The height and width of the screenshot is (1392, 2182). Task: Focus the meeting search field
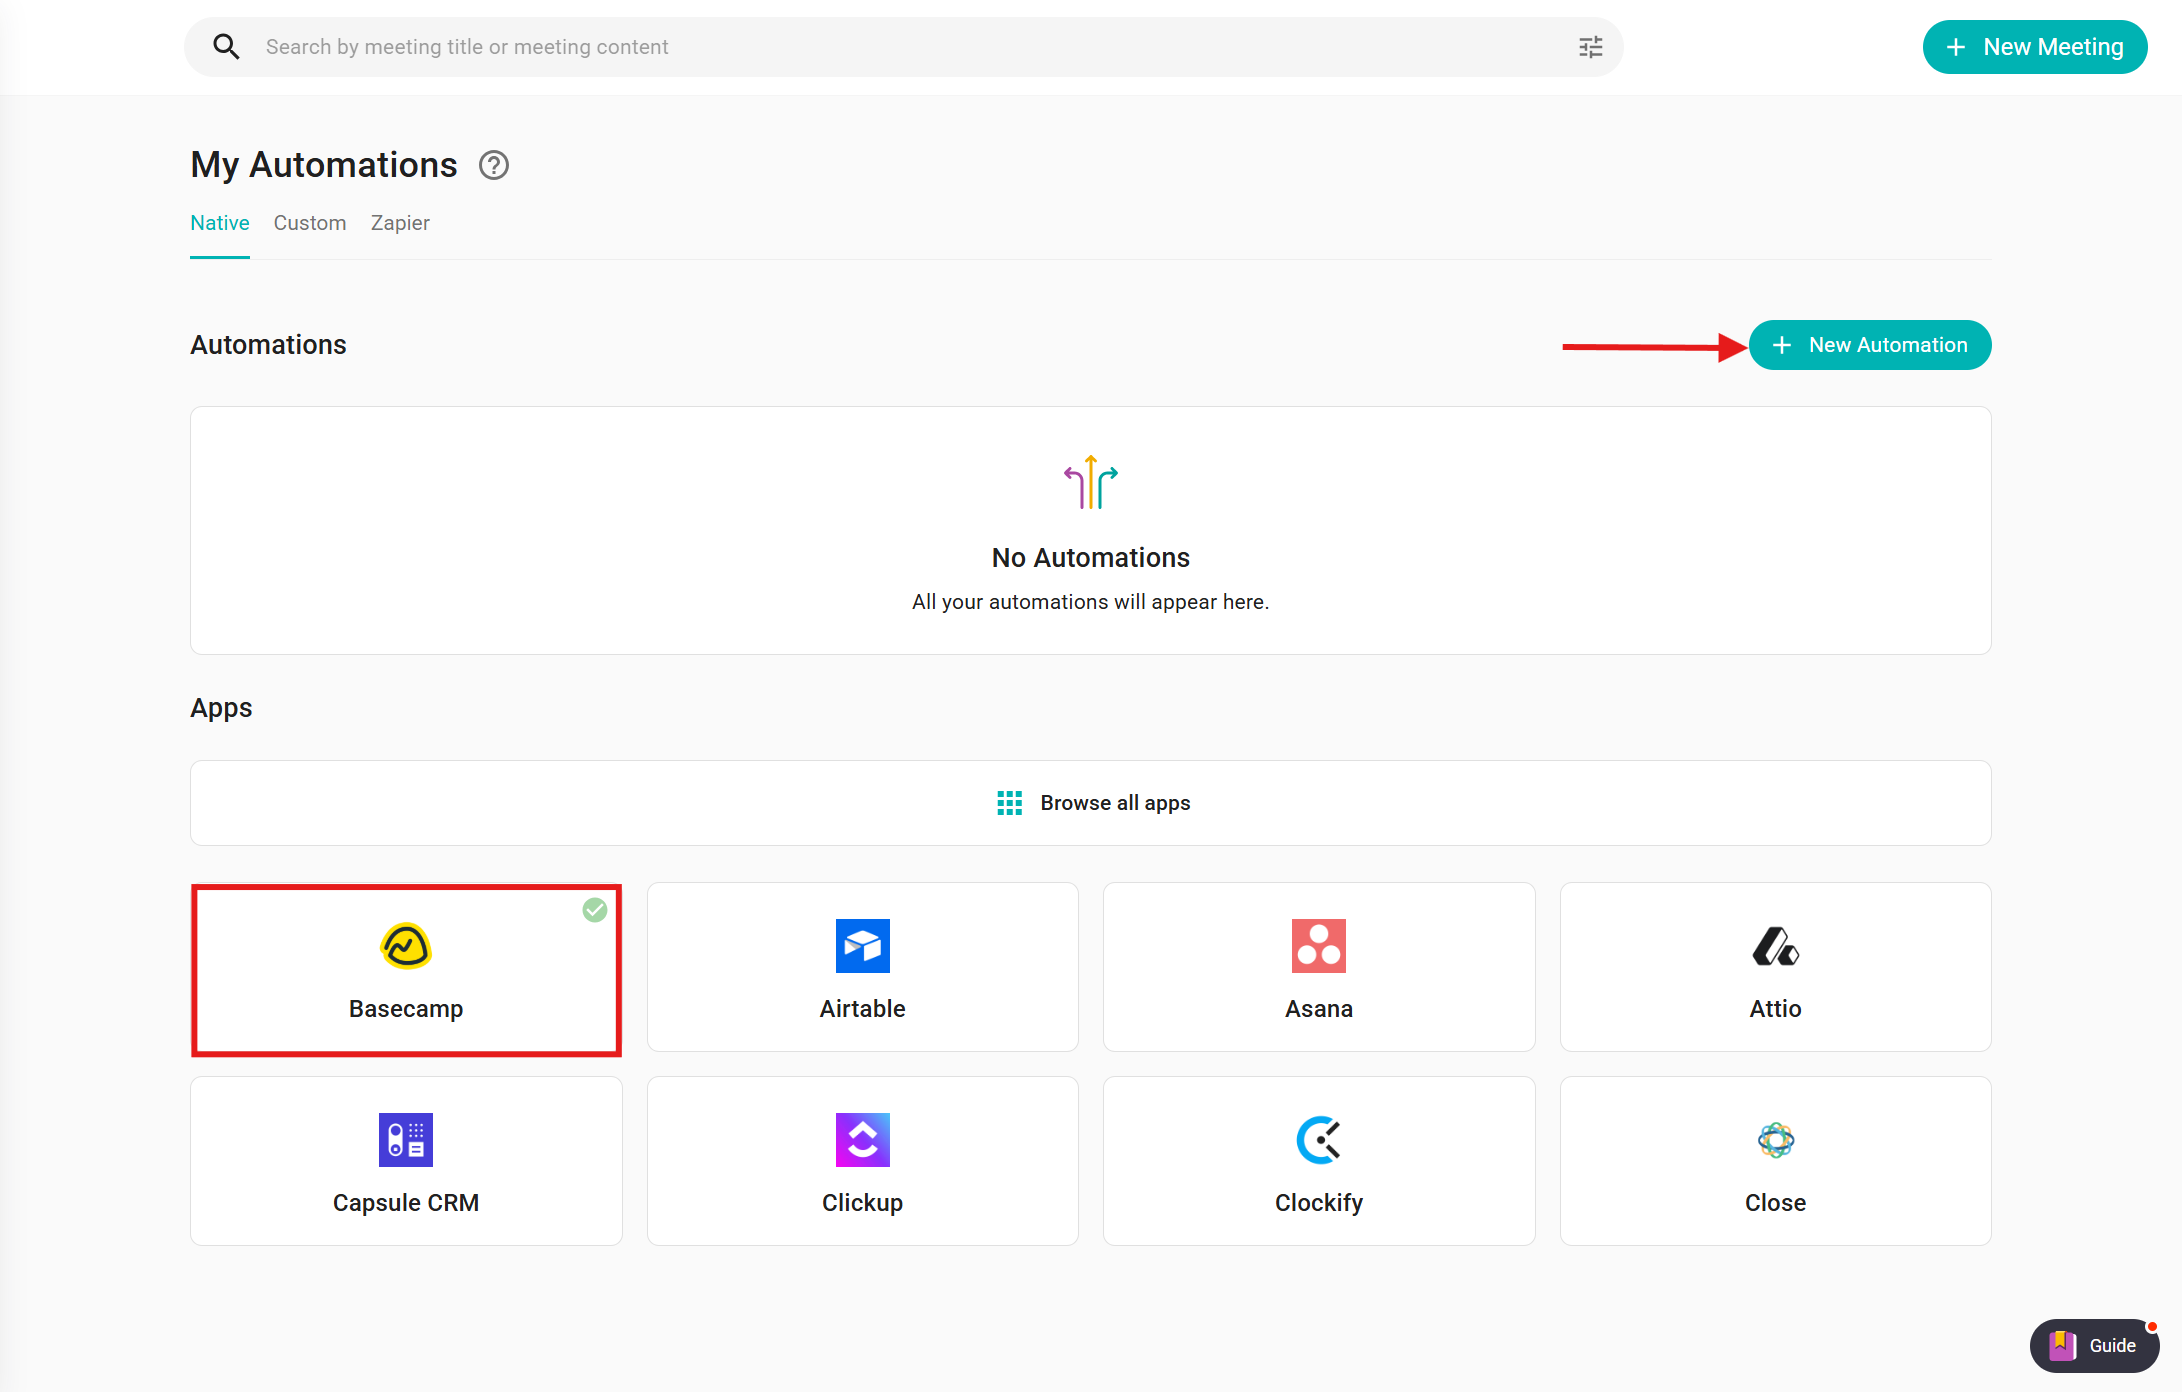(x=900, y=47)
